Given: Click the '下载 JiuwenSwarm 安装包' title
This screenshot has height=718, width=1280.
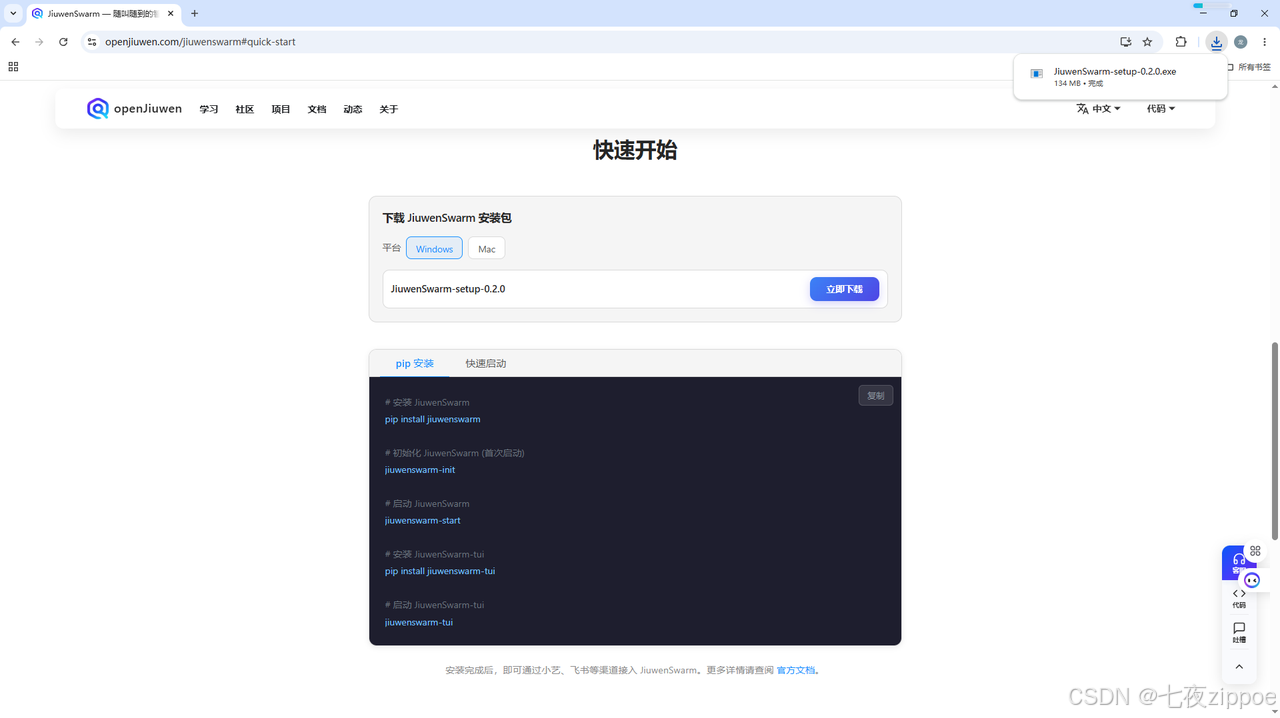Looking at the screenshot, I should point(447,218).
